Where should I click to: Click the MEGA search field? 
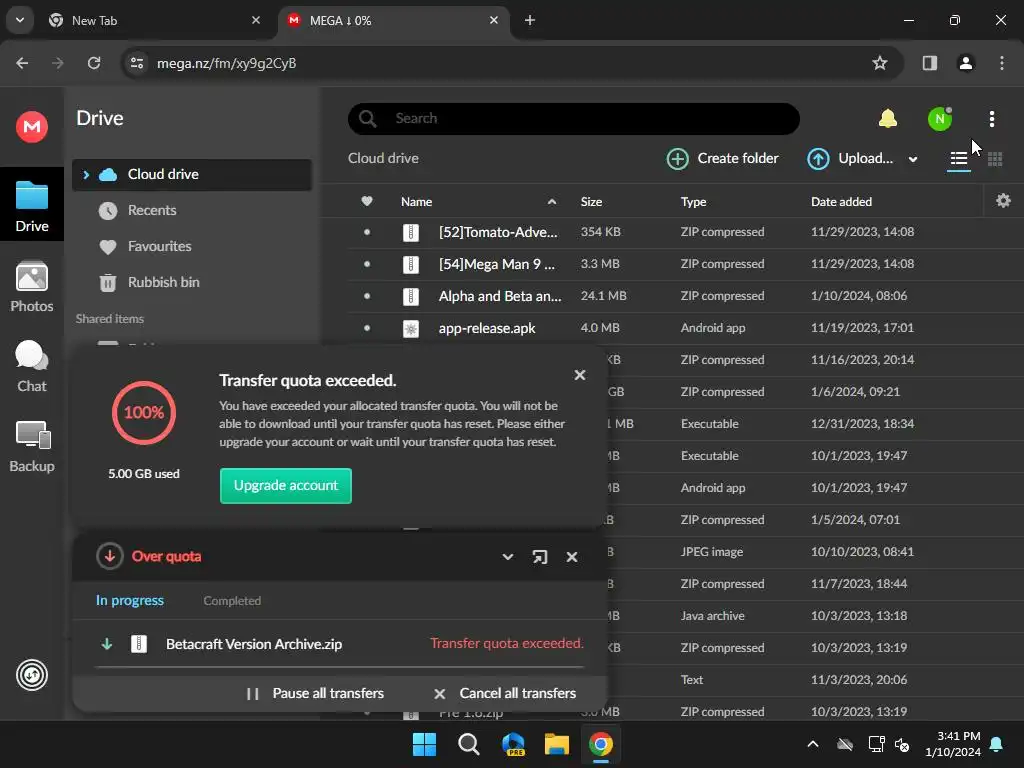573,118
